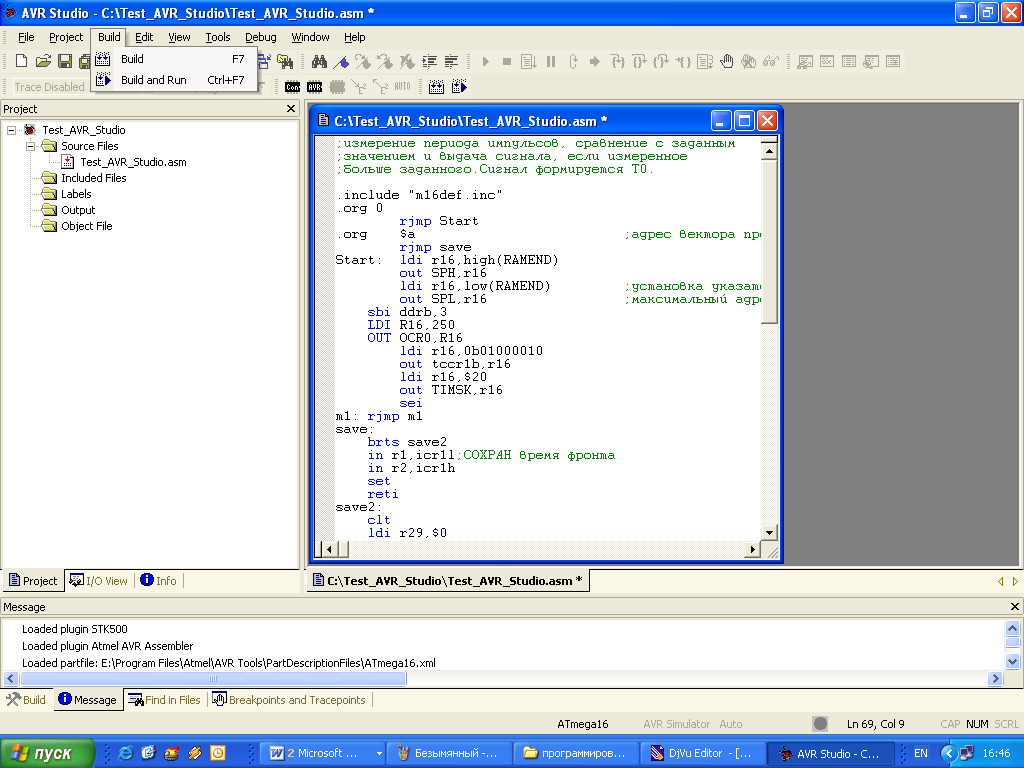Open the Microsoft Word taskbar group
Image resolution: width=1024 pixels, height=768 pixels.
325,754
